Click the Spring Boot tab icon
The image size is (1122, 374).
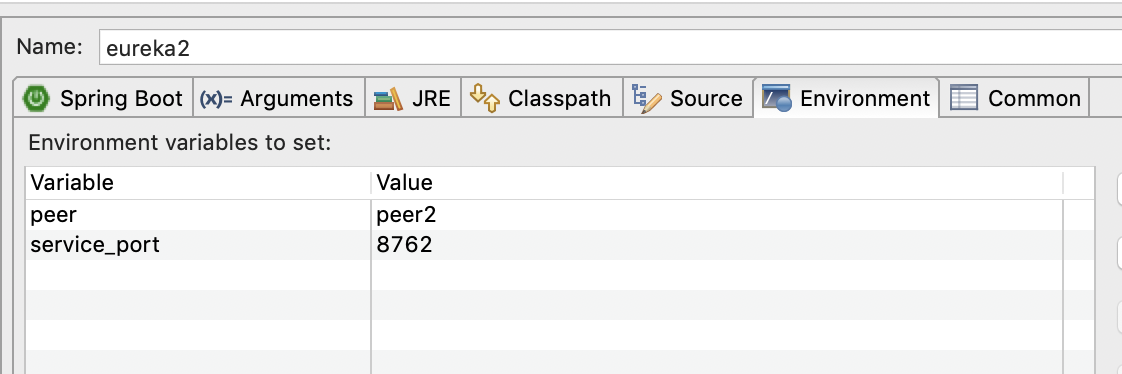click(x=36, y=98)
